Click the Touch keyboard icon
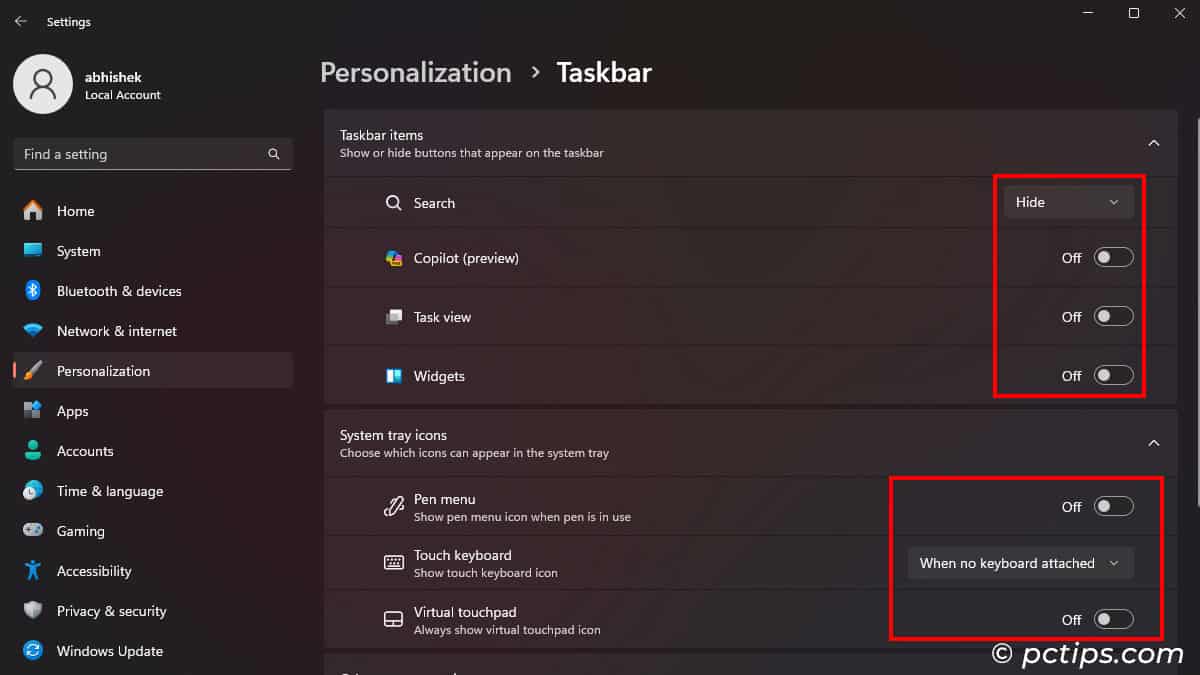The height and width of the screenshot is (675, 1200). coord(394,562)
